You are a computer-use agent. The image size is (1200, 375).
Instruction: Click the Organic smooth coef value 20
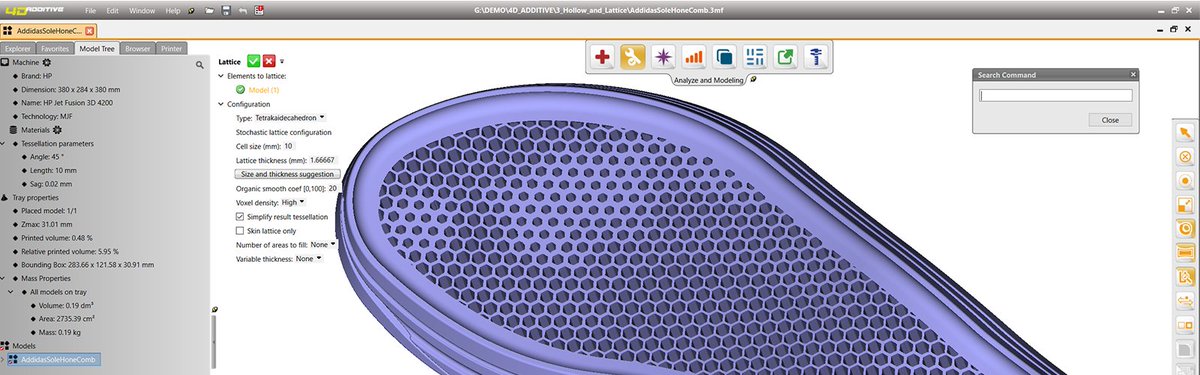tap(332, 188)
